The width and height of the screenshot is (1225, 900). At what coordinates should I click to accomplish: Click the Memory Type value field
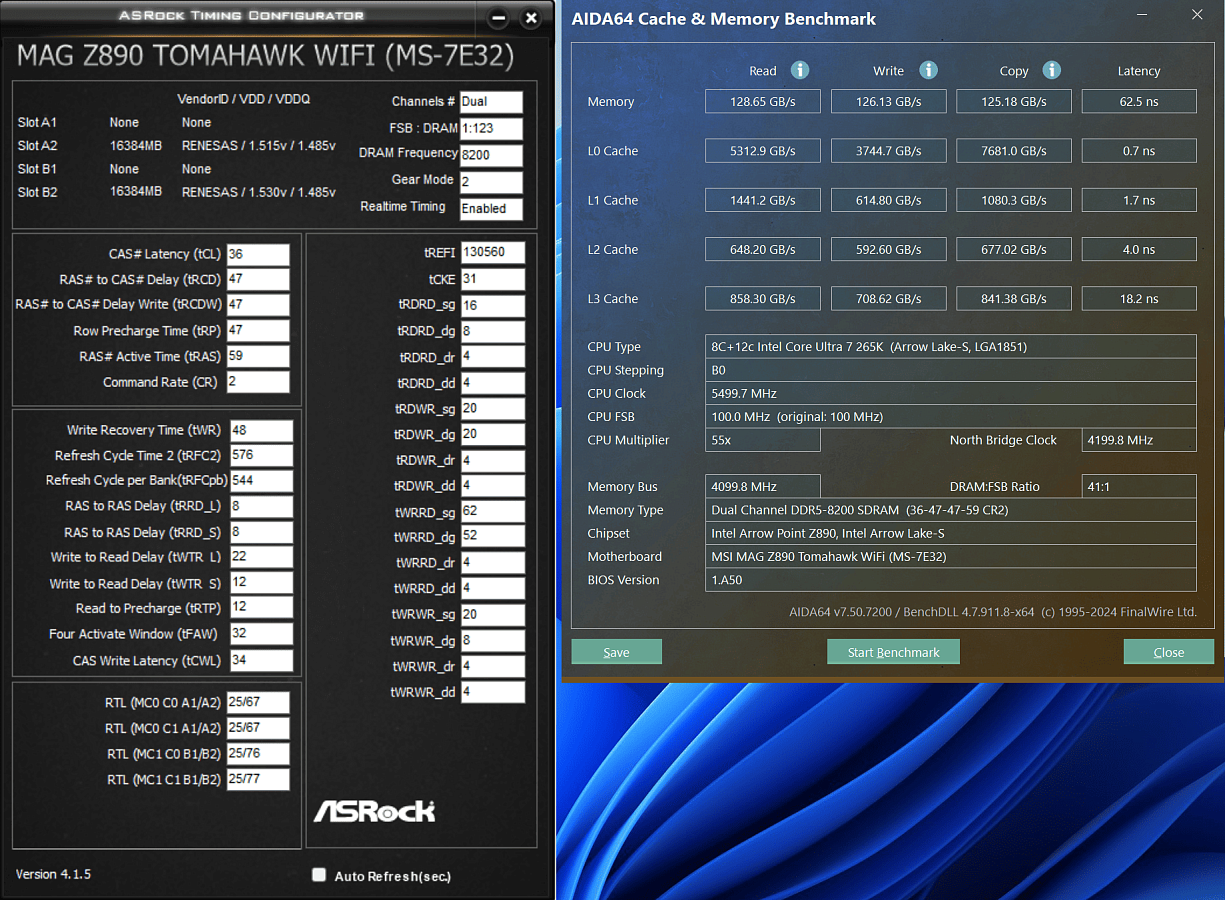point(951,510)
